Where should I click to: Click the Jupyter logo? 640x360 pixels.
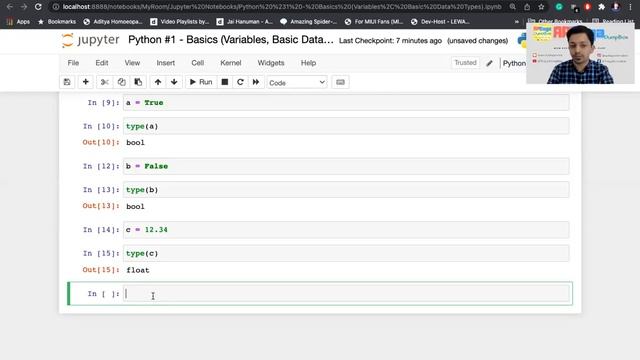[x=91, y=40]
